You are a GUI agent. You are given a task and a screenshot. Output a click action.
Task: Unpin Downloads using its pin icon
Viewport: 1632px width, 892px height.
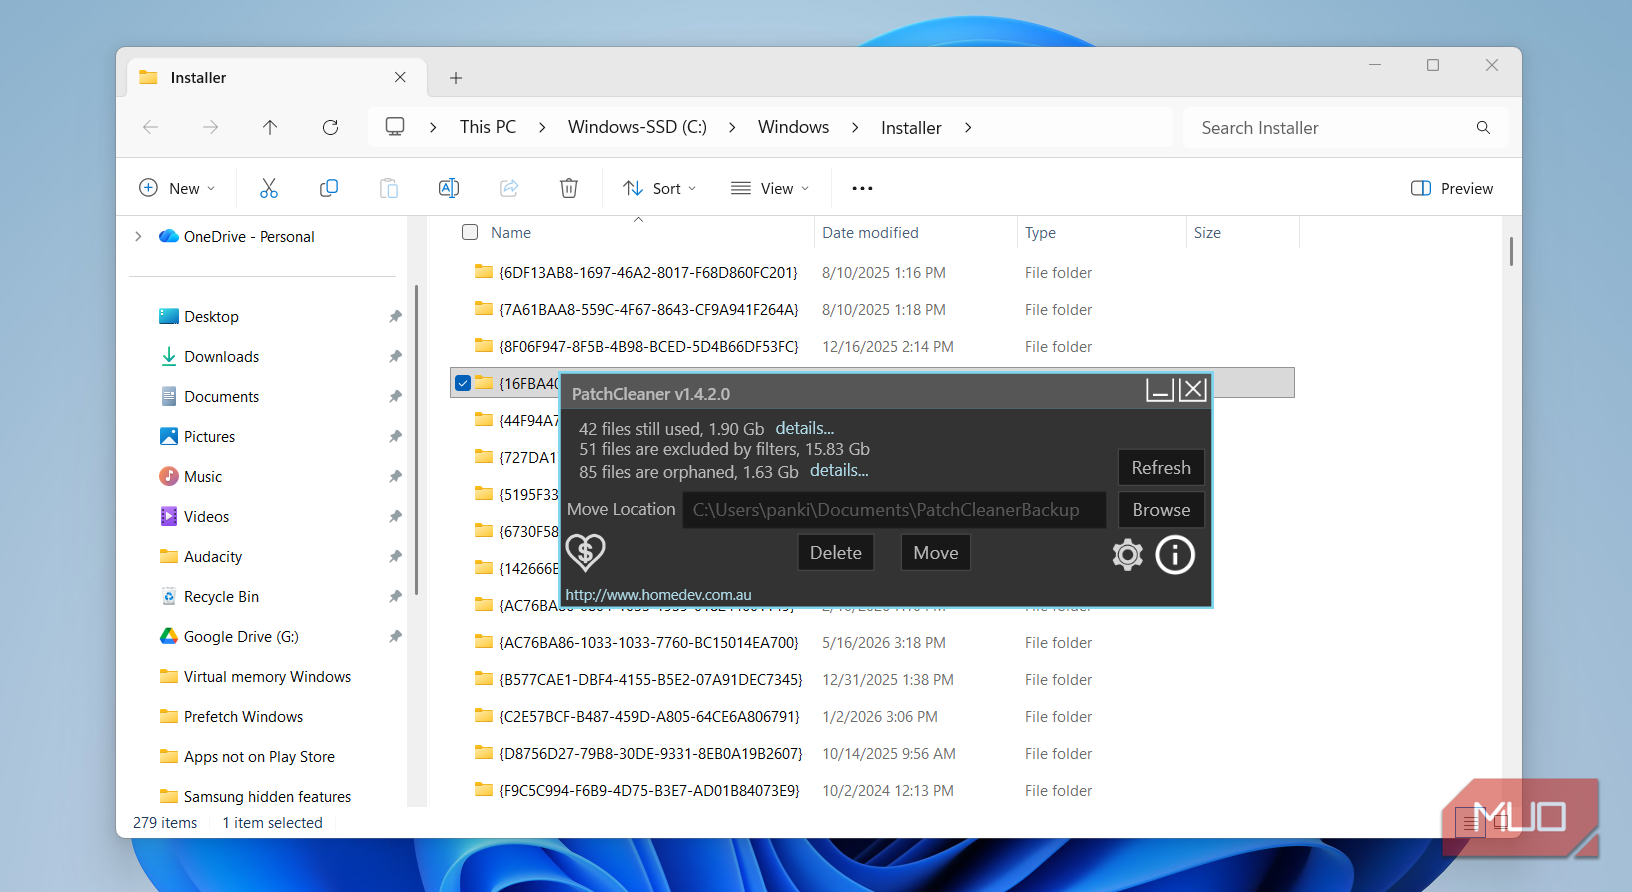(395, 356)
